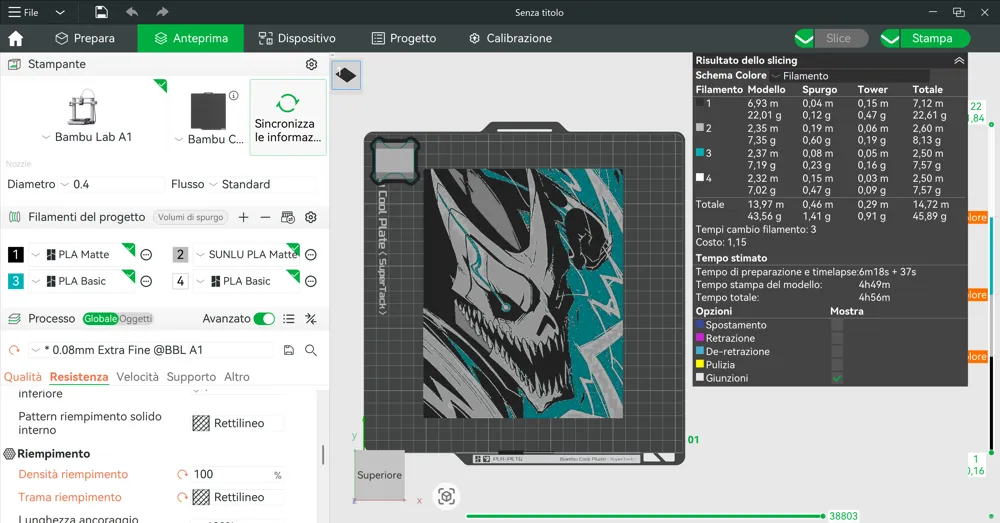Edit filament 1 preset options icon
This screenshot has height=523, width=1000.
(146, 255)
